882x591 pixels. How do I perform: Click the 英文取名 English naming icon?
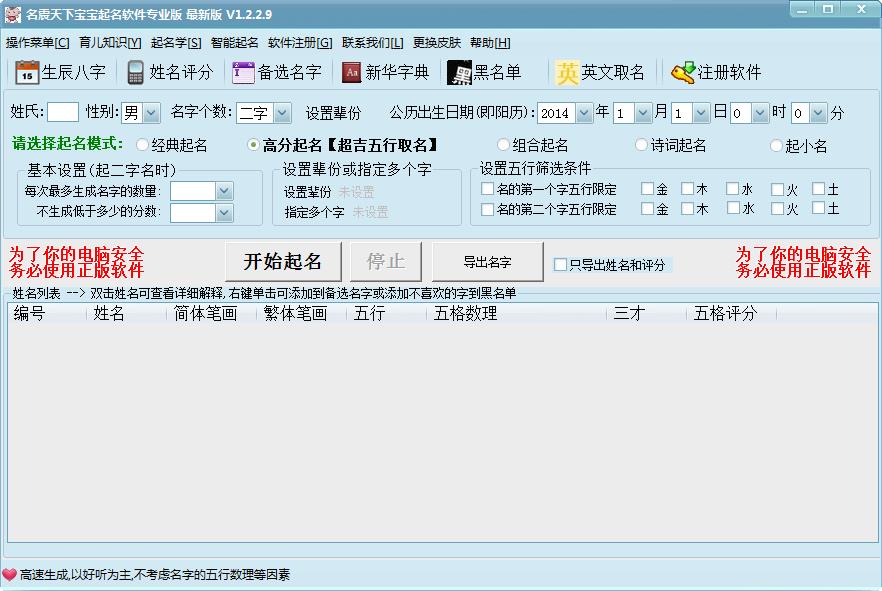point(567,73)
